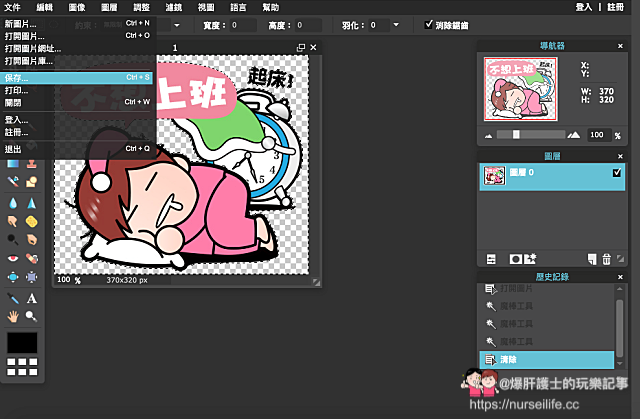Screen dimensions: 640x419
Task: Add a layer mask
Action: tap(515, 259)
